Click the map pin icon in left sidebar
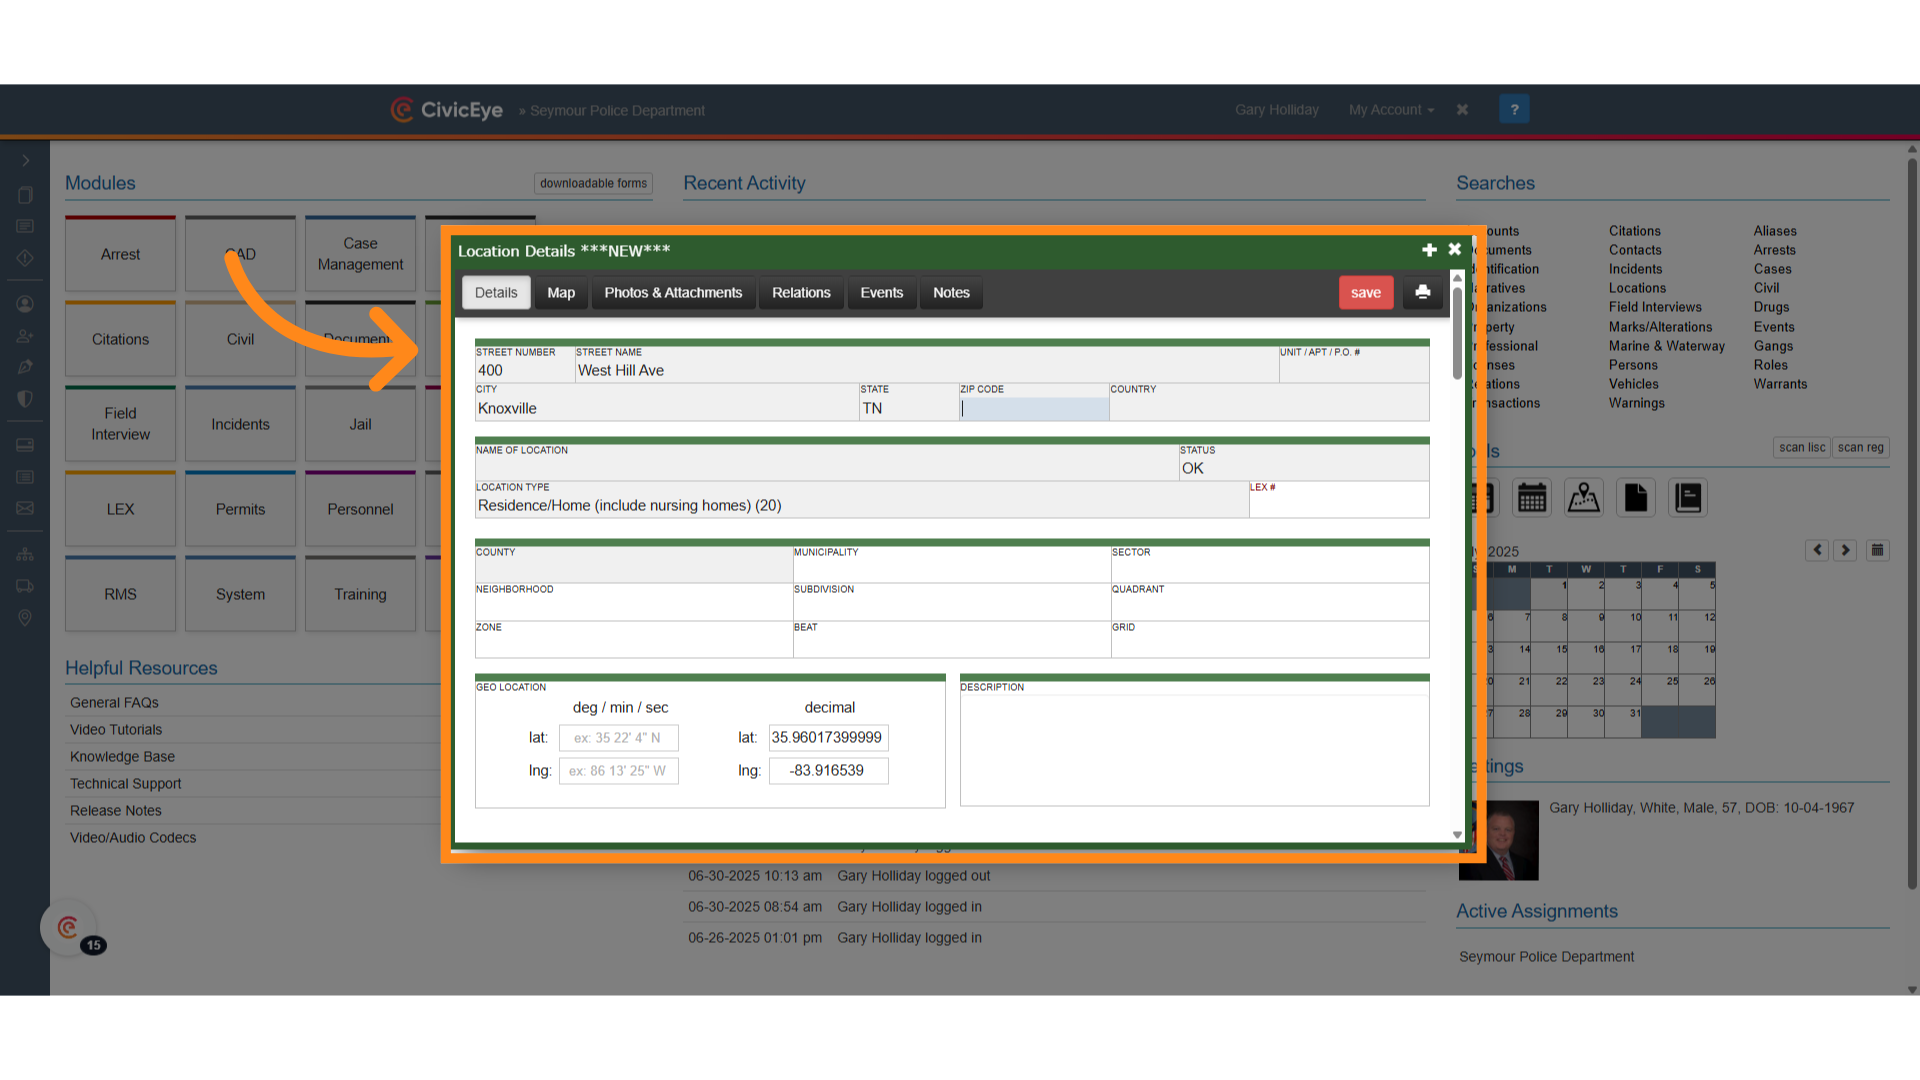Viewport: 1920px width, 1080px height. tap(25, 618)
